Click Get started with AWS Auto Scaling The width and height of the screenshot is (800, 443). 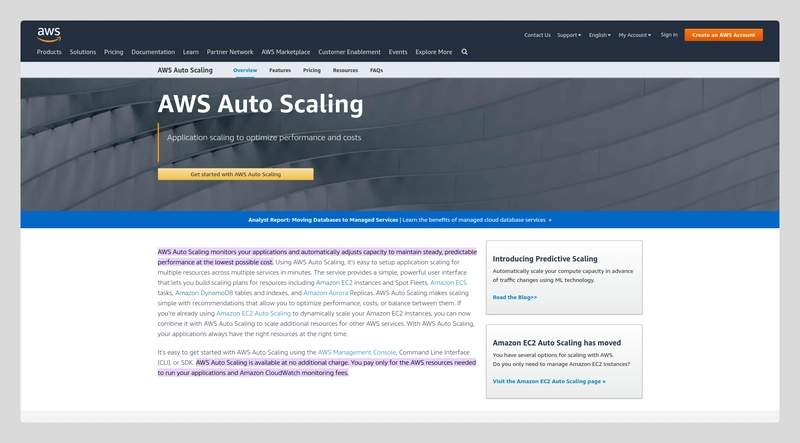[236, 174]
